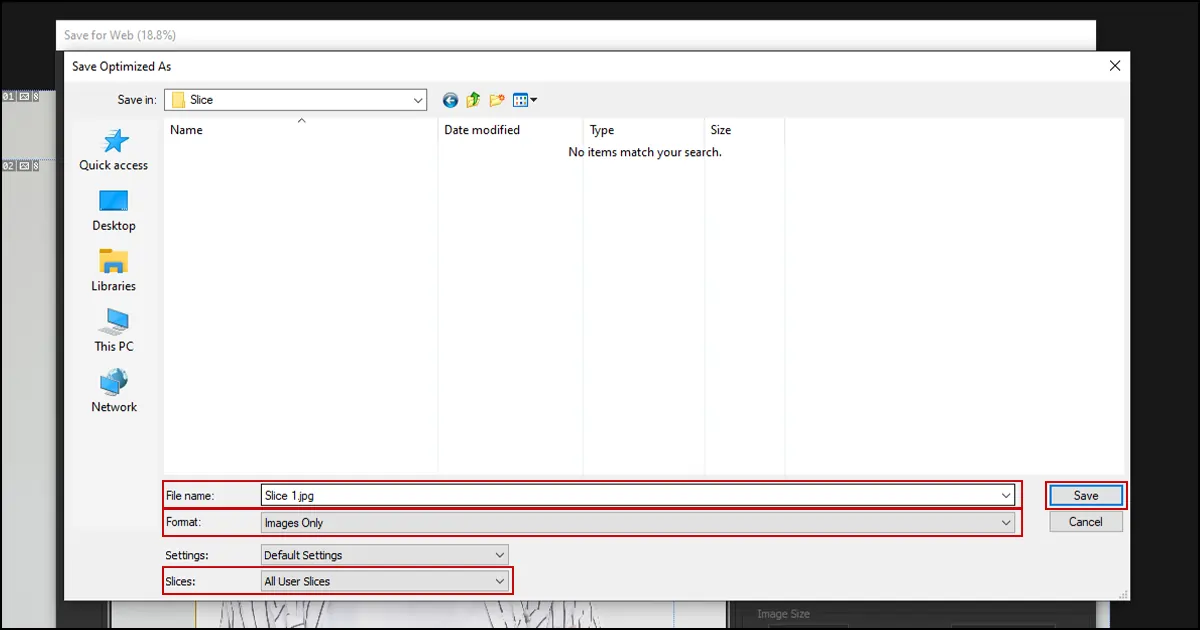1200x630 pixels.
Task: Sort list by the Type column
Action: tap(602, 130)
